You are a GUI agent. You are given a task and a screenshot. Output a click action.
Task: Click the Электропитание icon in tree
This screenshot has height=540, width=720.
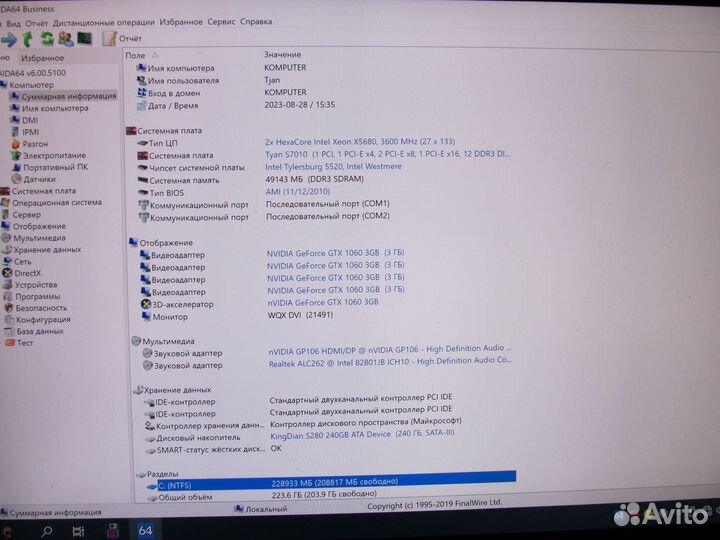16,156
